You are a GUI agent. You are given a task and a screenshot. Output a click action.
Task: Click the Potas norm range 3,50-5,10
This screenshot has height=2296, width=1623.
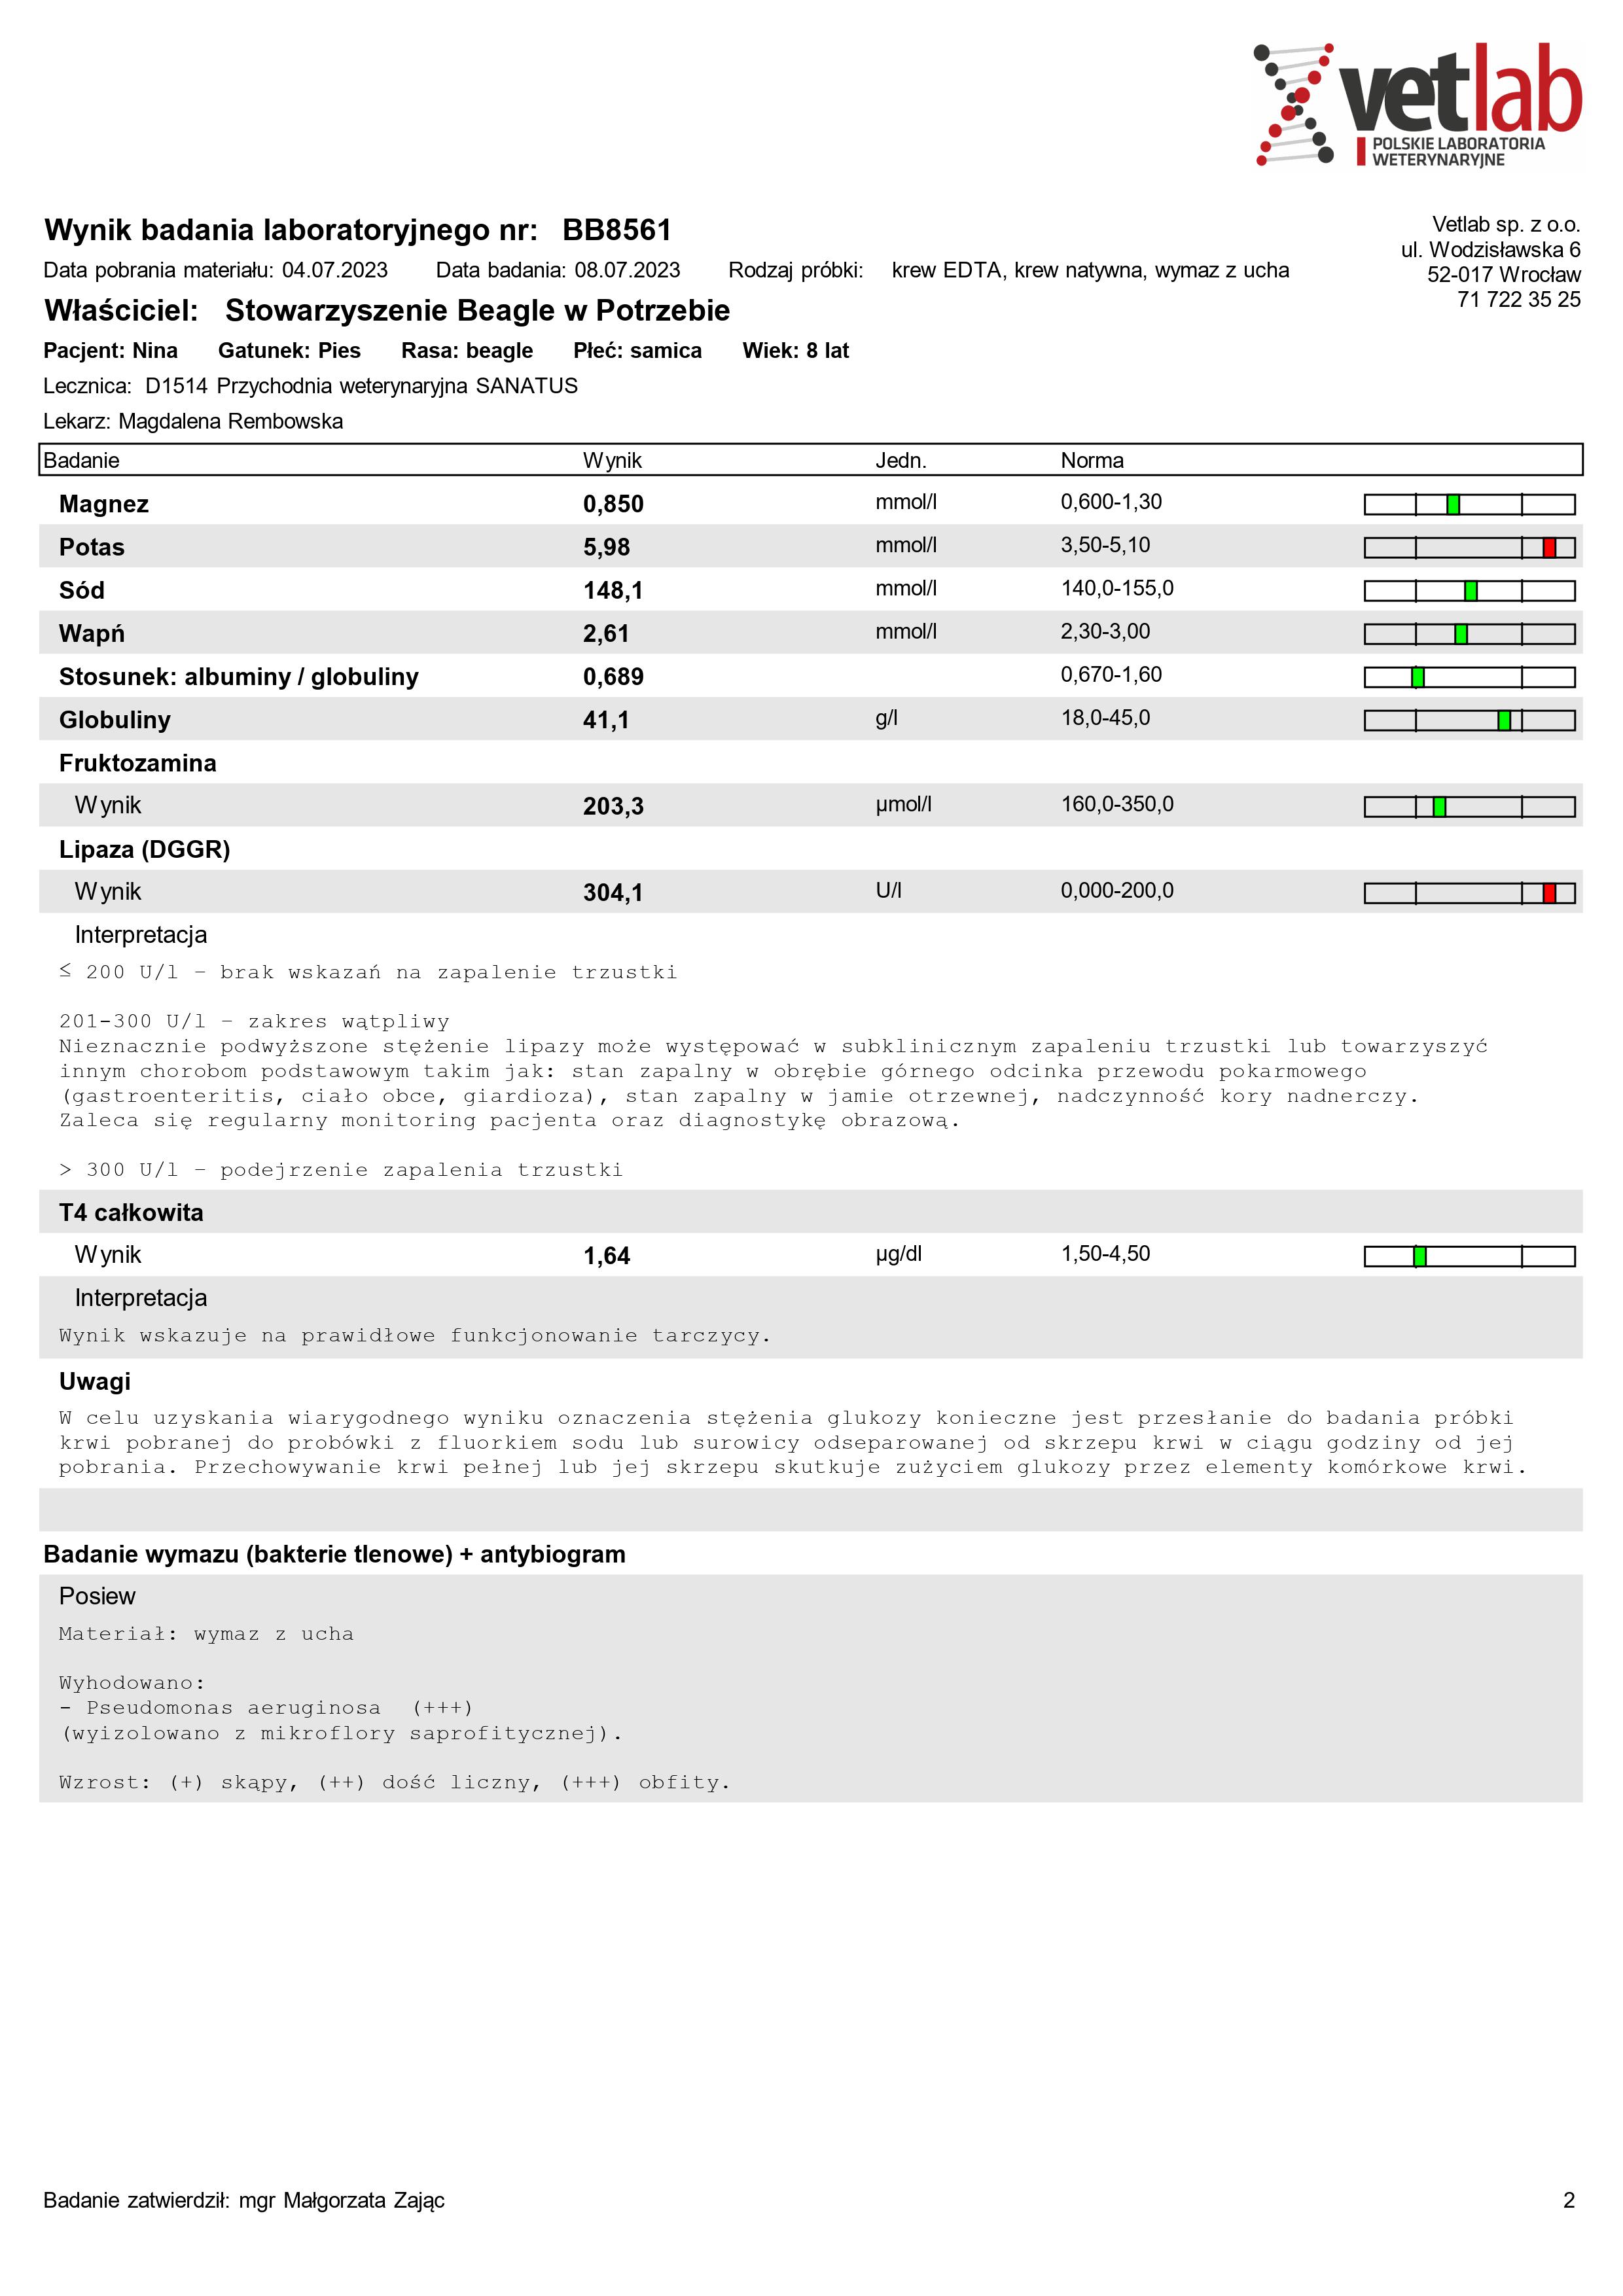pos(1105,545)
